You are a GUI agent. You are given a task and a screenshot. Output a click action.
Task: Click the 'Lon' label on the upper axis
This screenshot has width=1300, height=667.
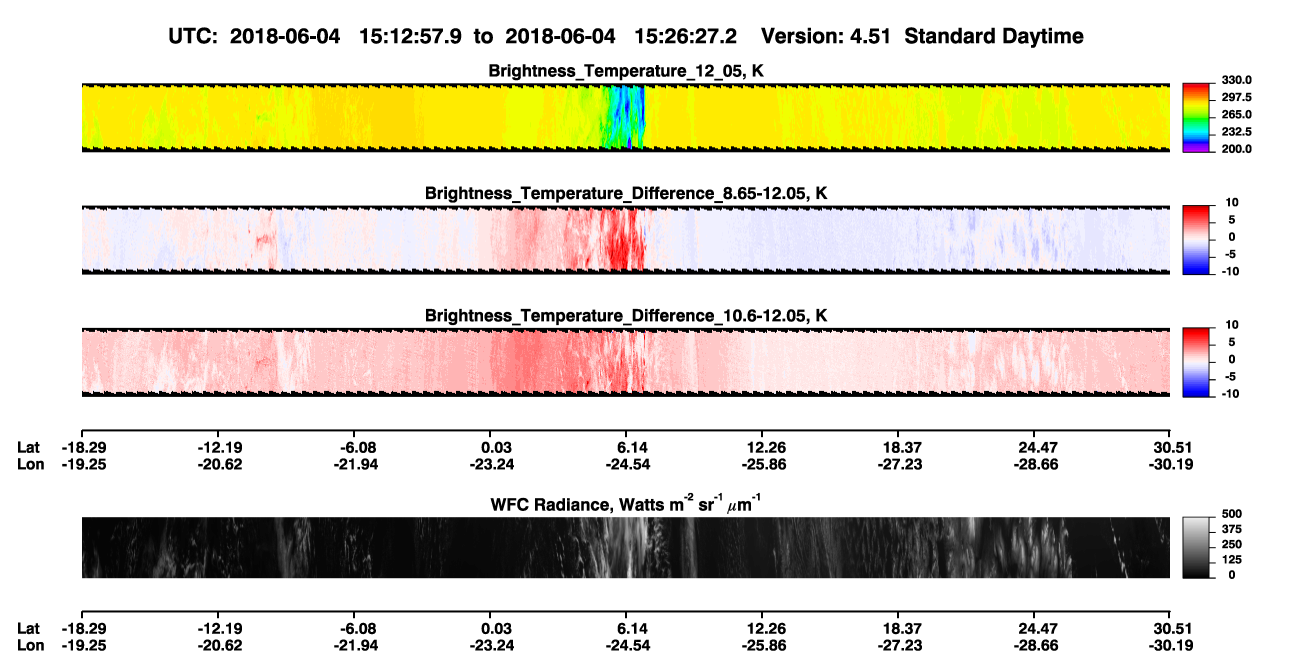(30, 464)
